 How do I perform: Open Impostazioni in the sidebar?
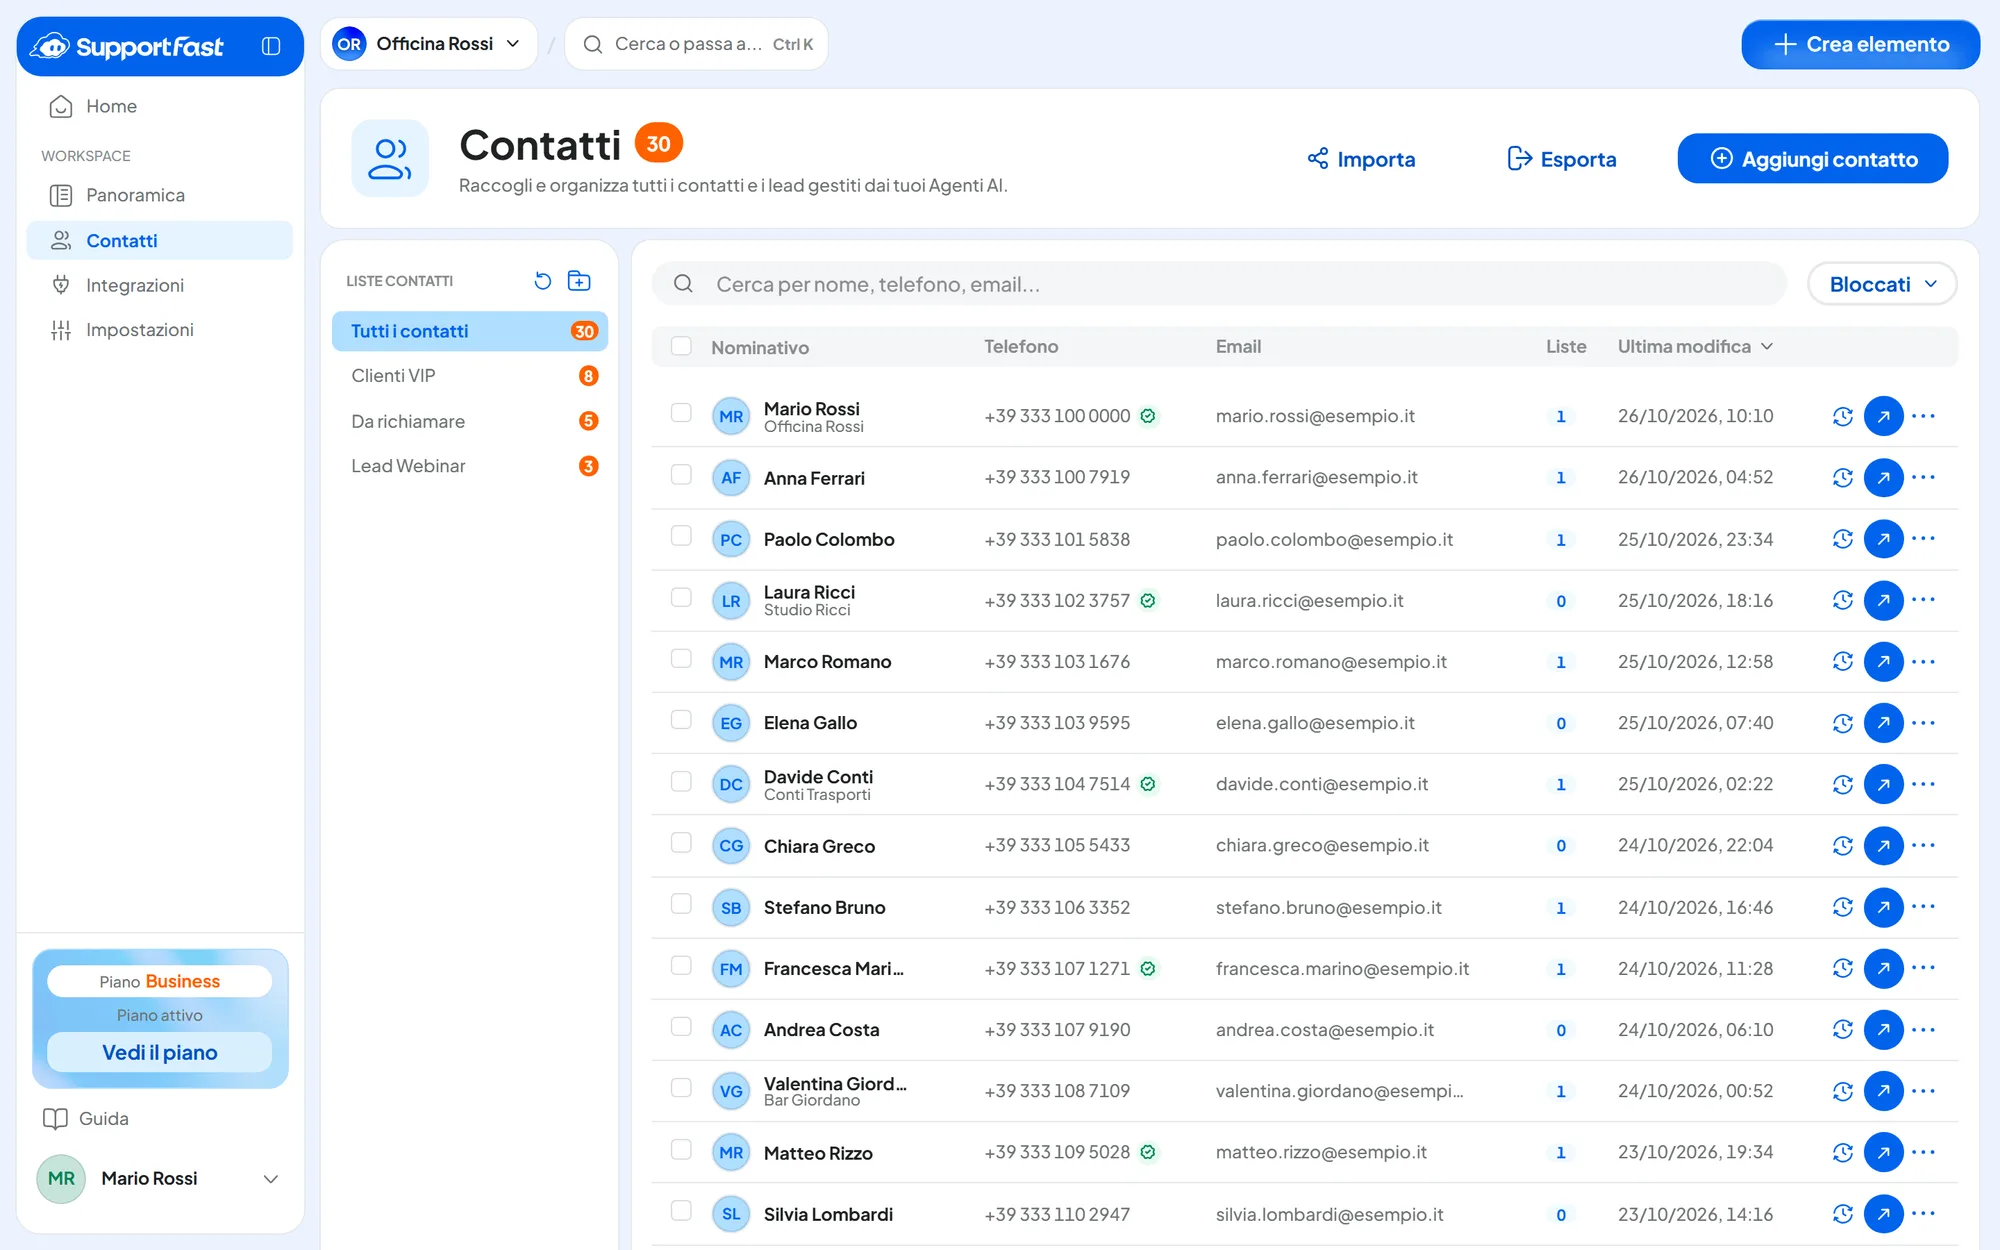click(x=160, y=330)
